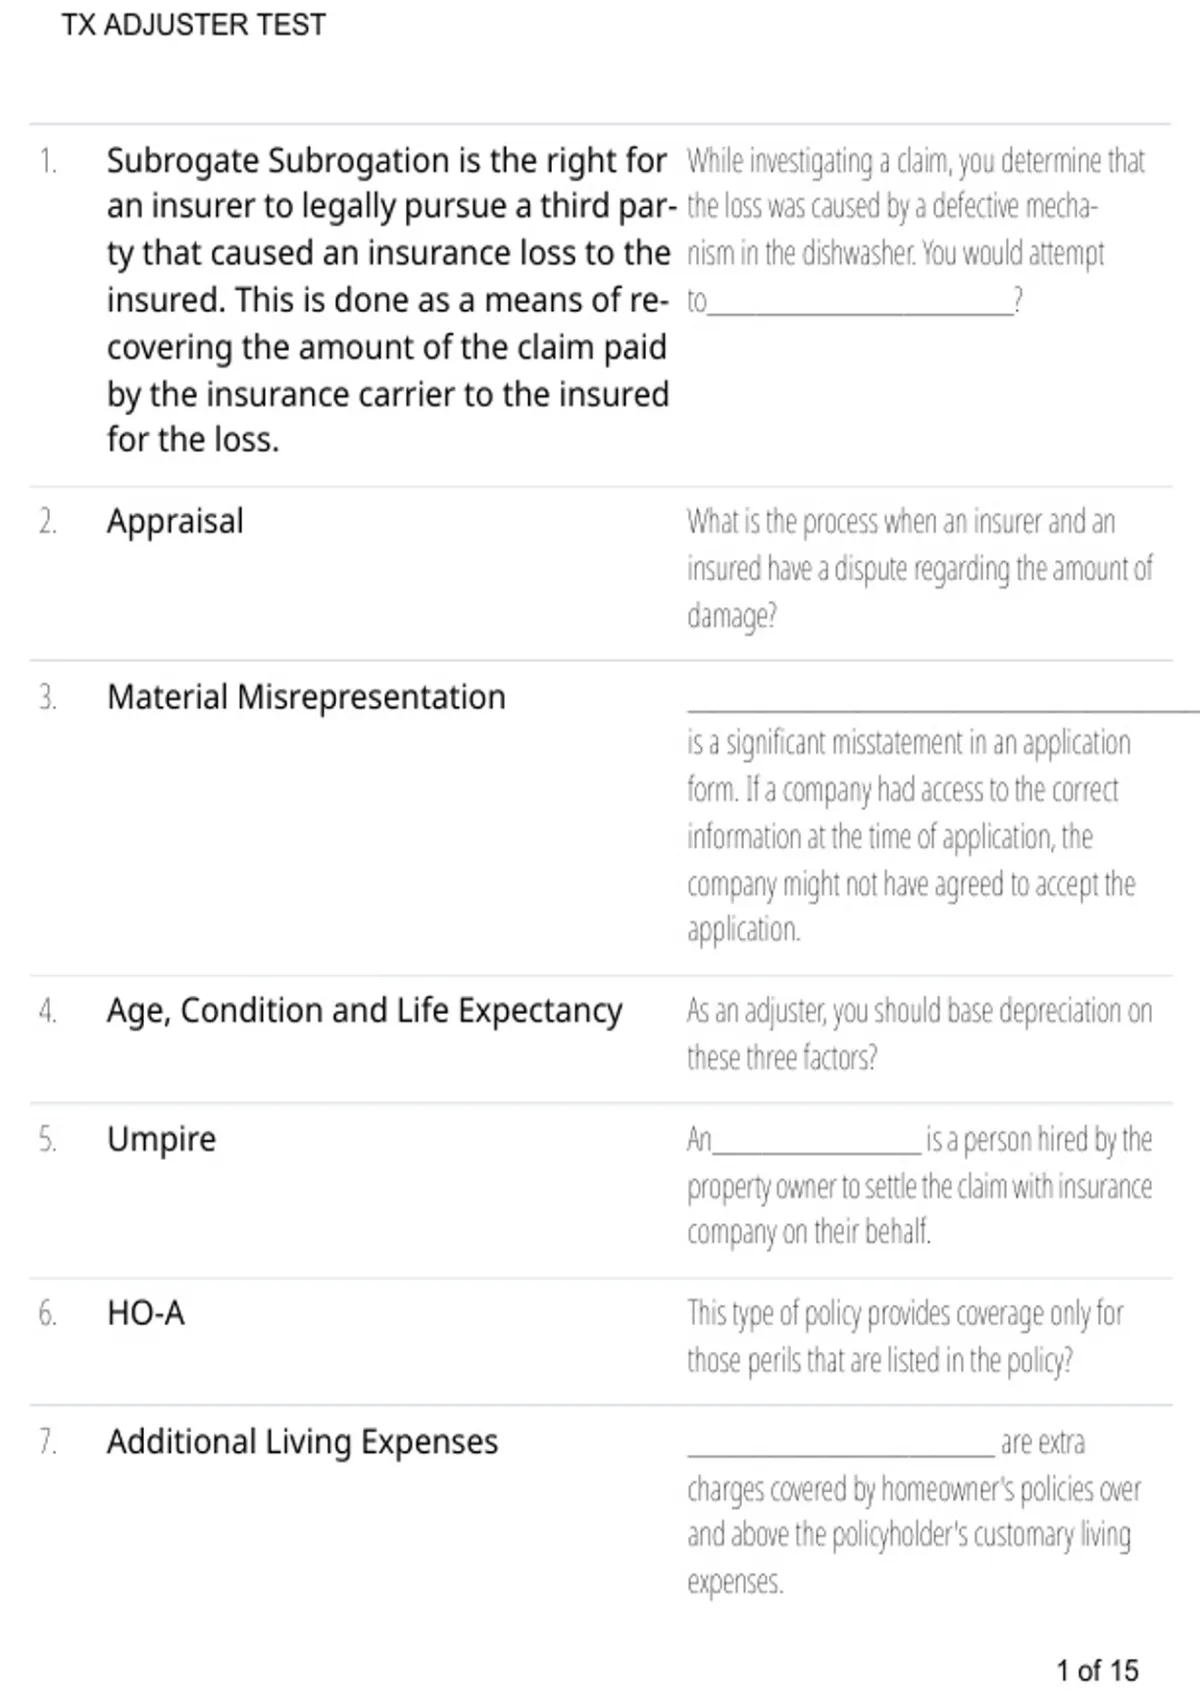Select the Material Misrepresentation term

coord(306,697)
